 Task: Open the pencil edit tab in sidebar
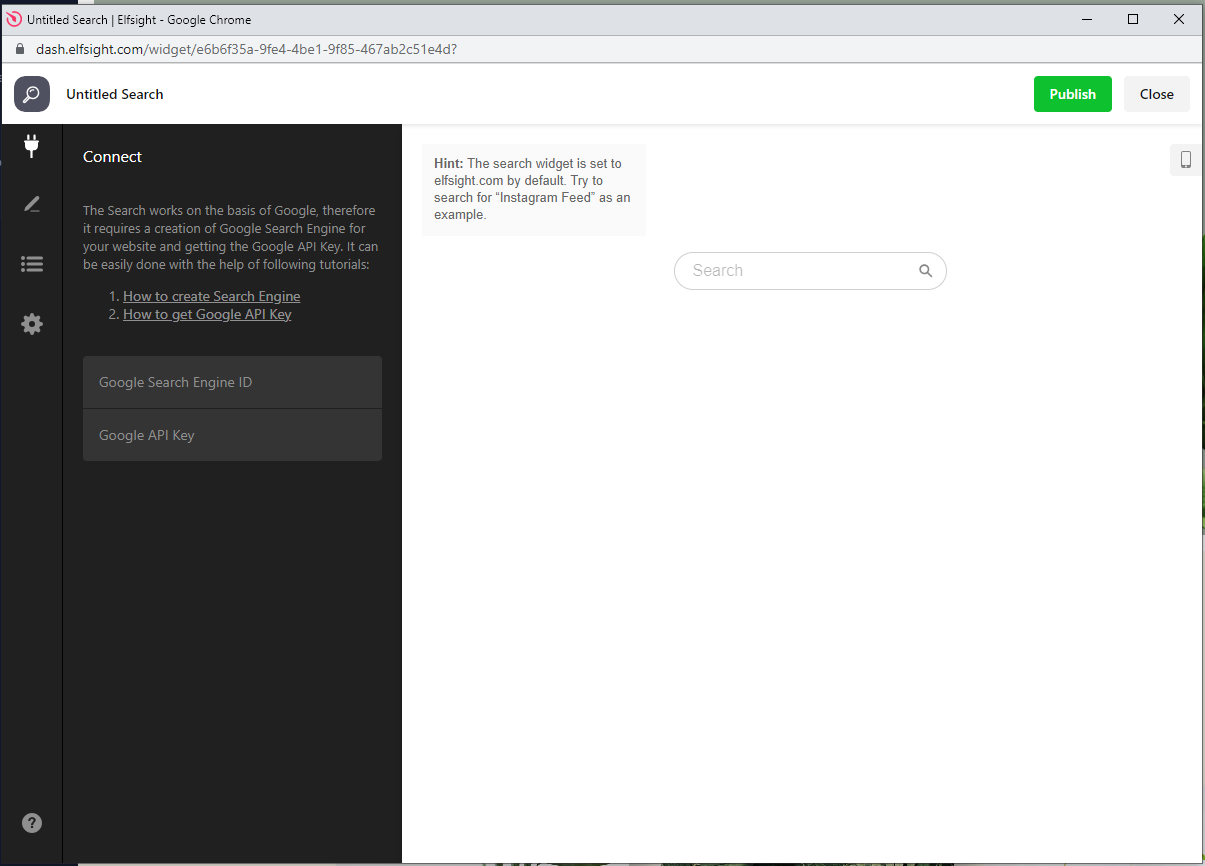[32, 204]
